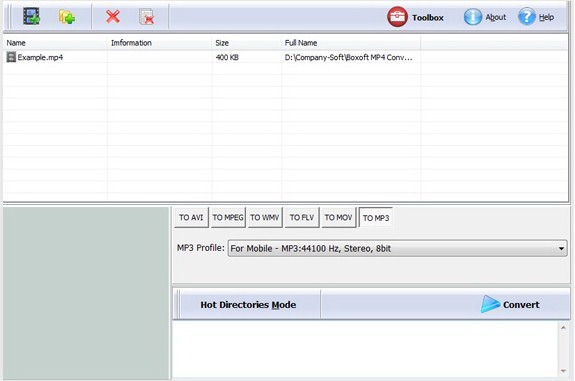Open the Toolbox
This screenshot has height=381, width=575.
(x=415, y=17)
